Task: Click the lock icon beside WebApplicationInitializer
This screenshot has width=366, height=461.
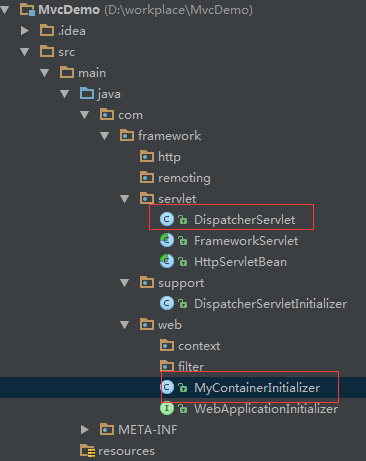Action: point(182,409)
